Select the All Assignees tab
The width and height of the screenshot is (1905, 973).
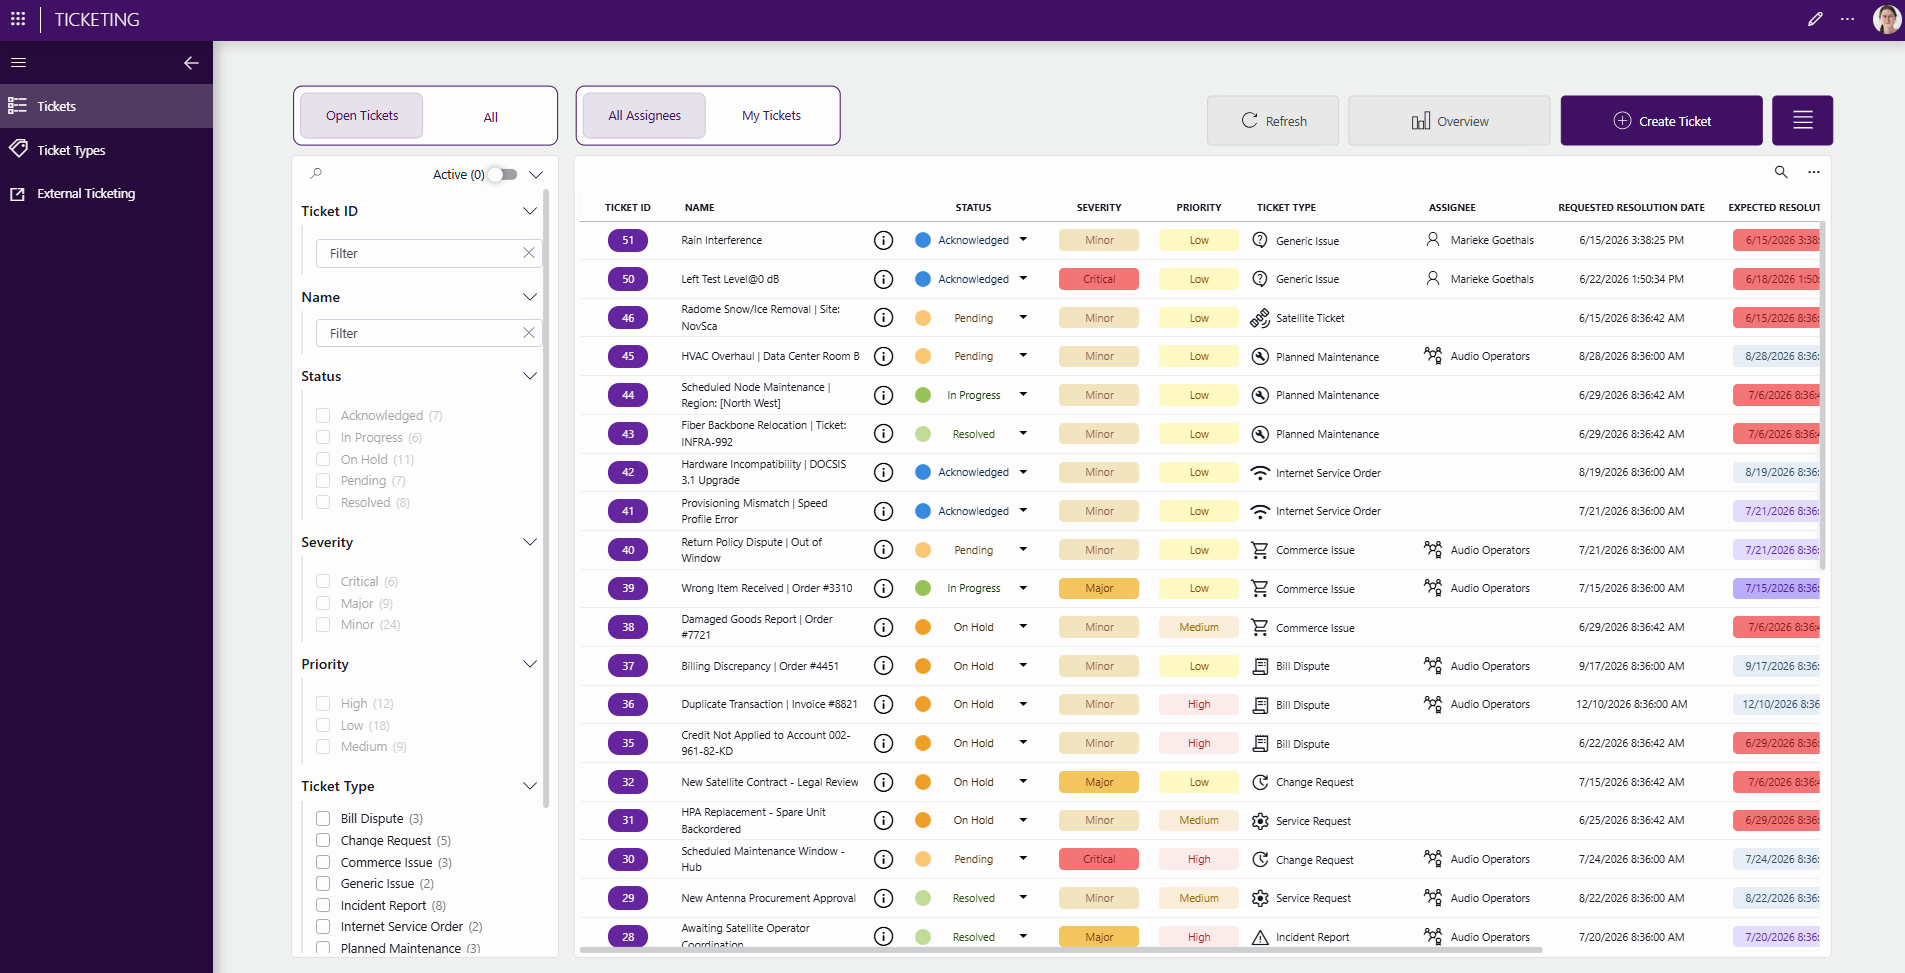coord(644,116)
